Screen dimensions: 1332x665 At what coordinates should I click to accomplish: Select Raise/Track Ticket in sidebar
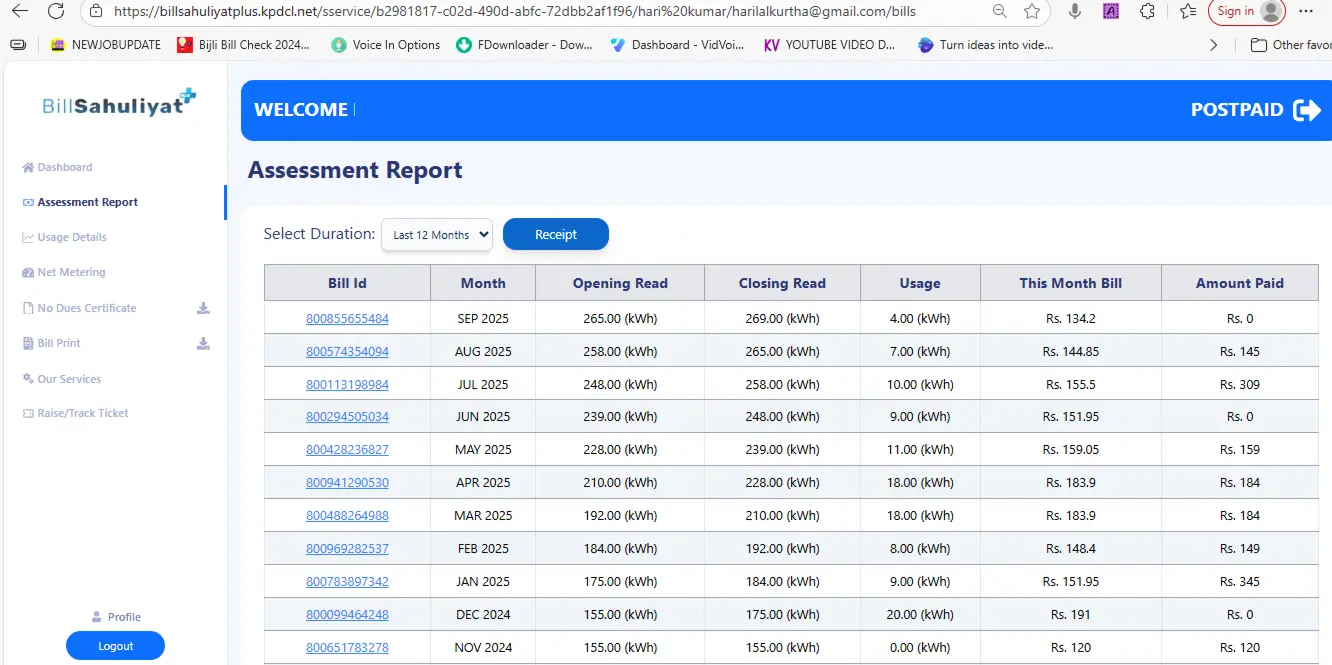tap(82, 413)
